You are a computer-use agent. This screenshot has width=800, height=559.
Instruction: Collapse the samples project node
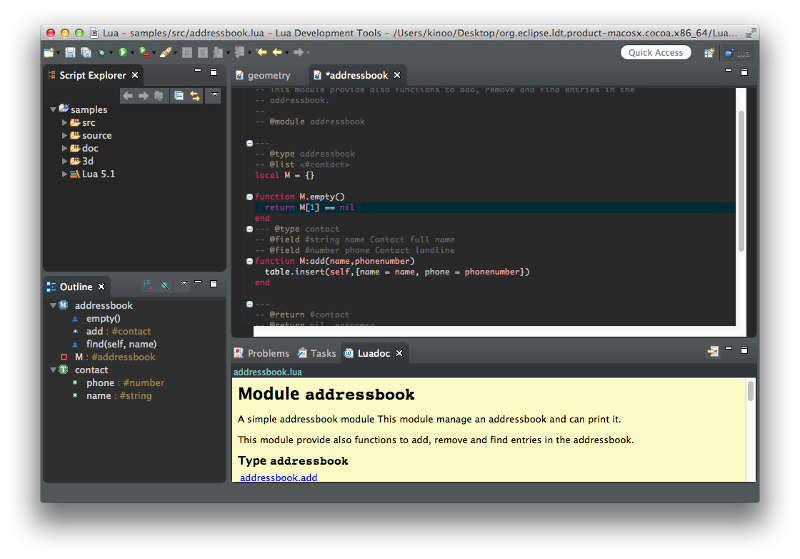[x=53, y=110]
